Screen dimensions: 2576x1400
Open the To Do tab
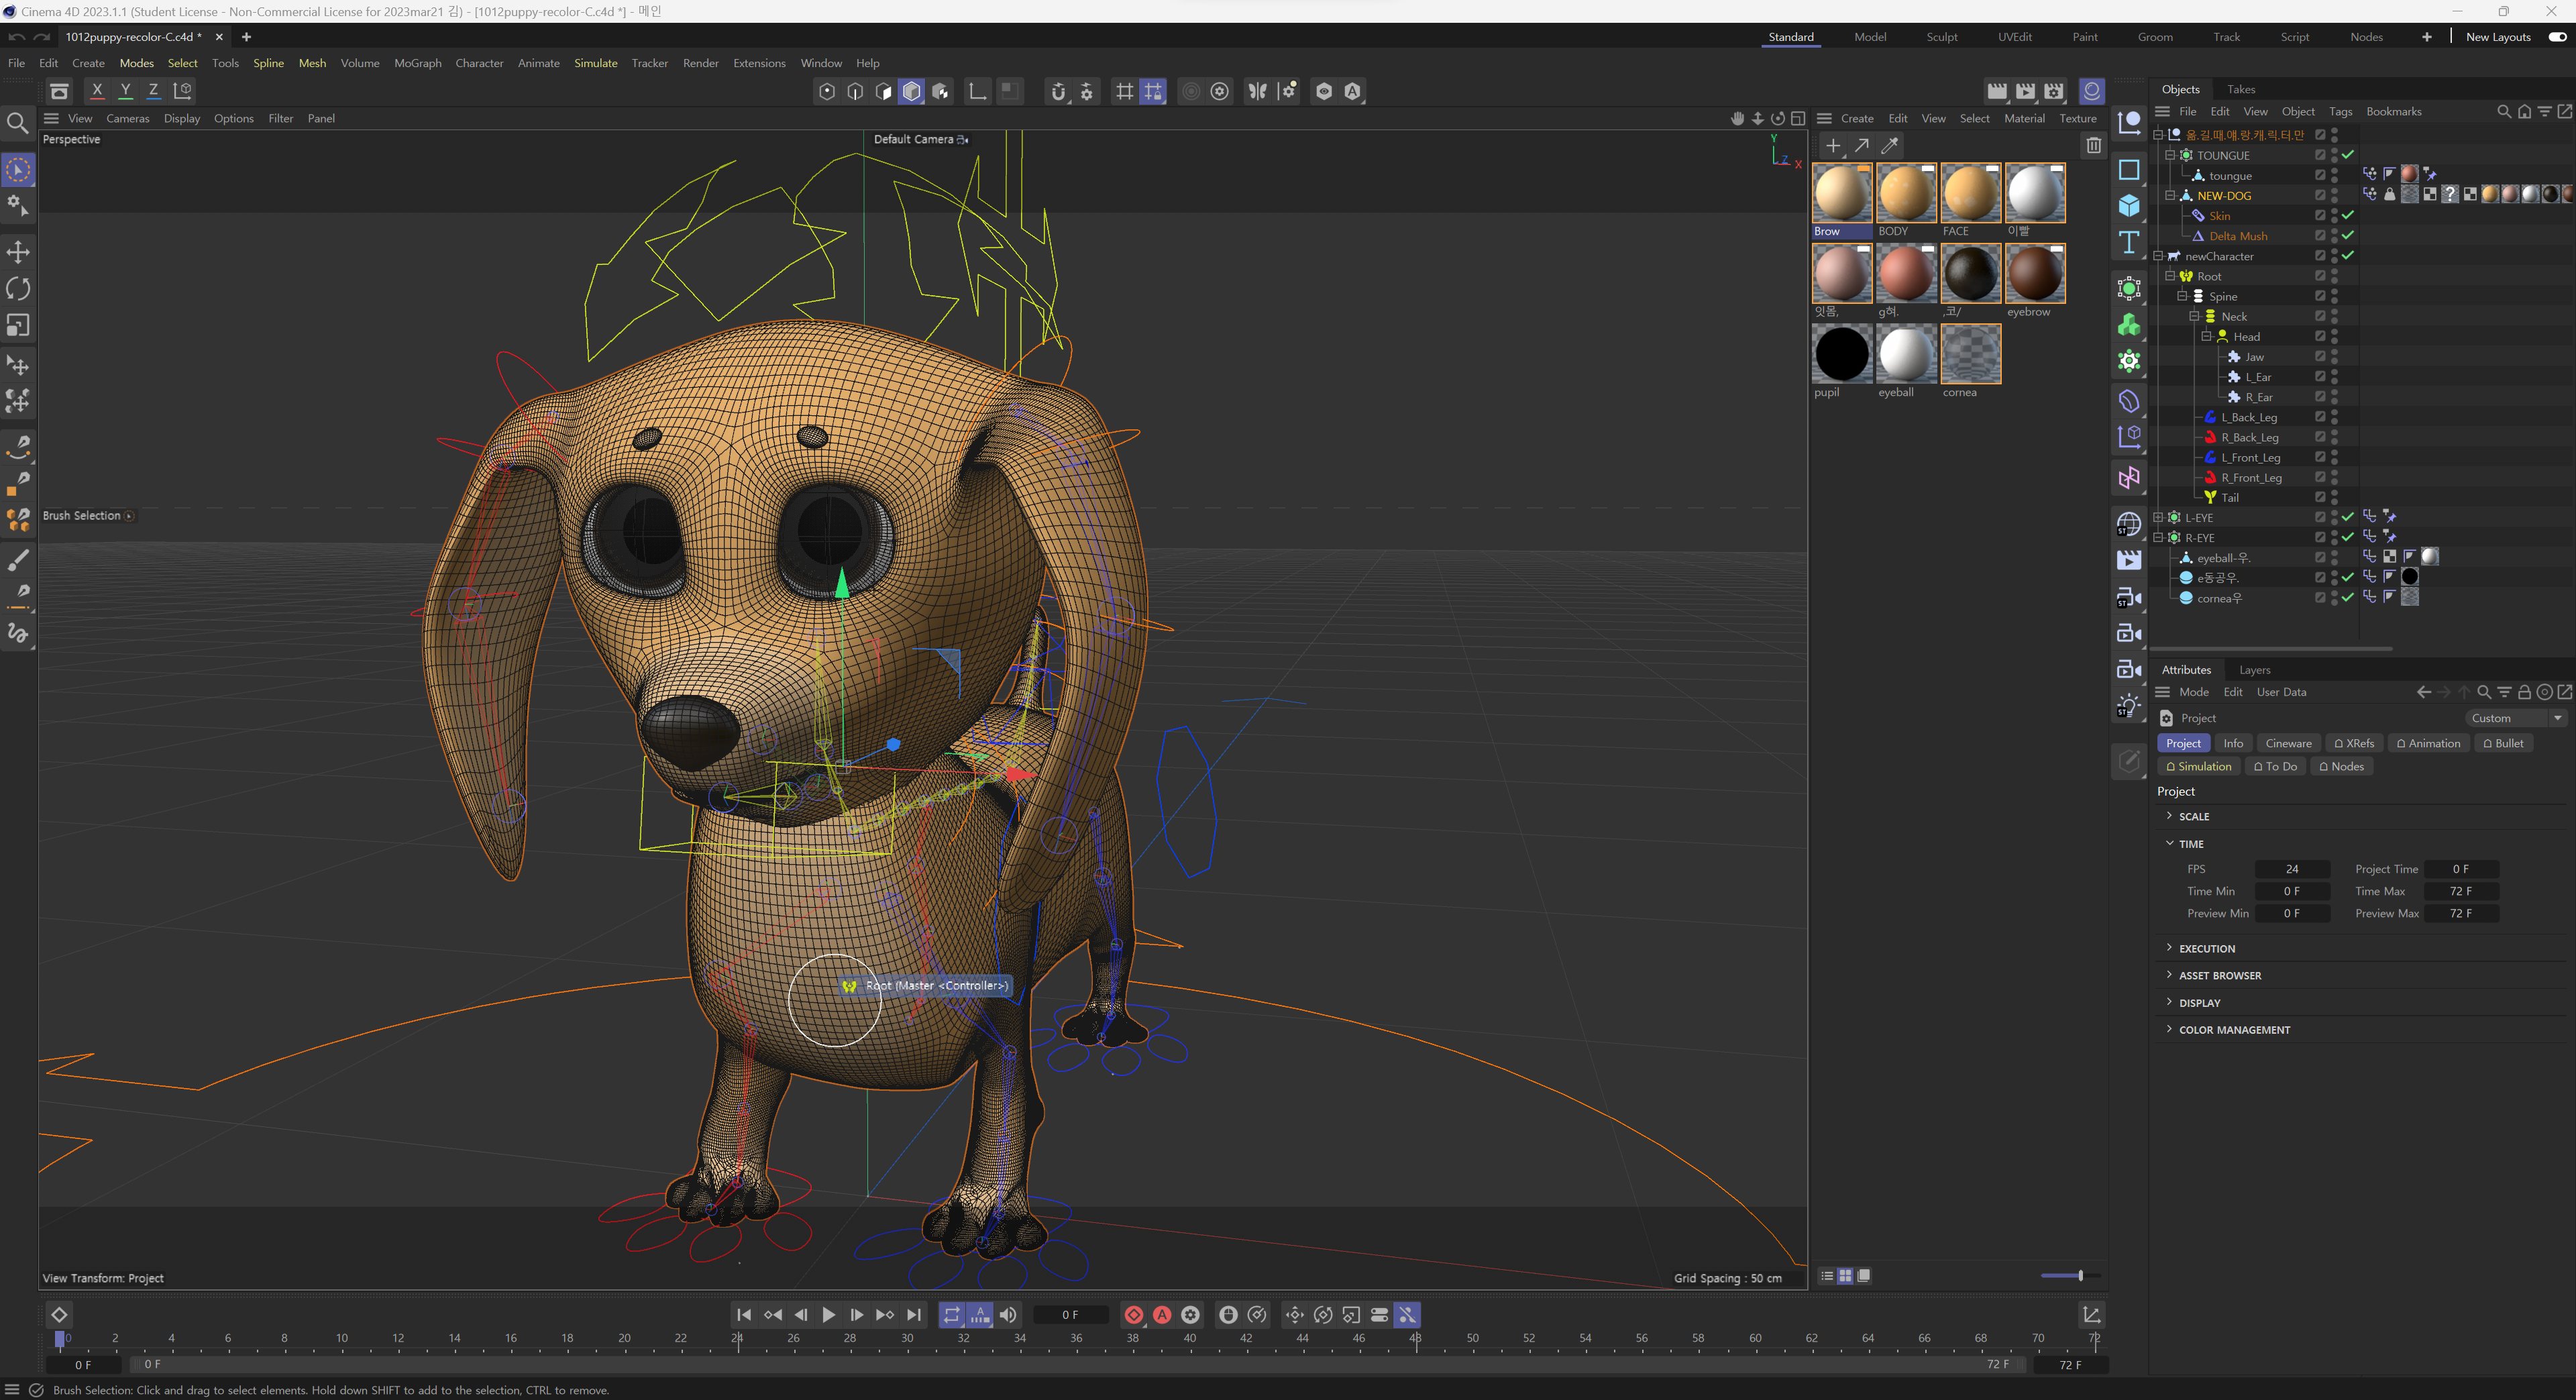(2275, 766)
